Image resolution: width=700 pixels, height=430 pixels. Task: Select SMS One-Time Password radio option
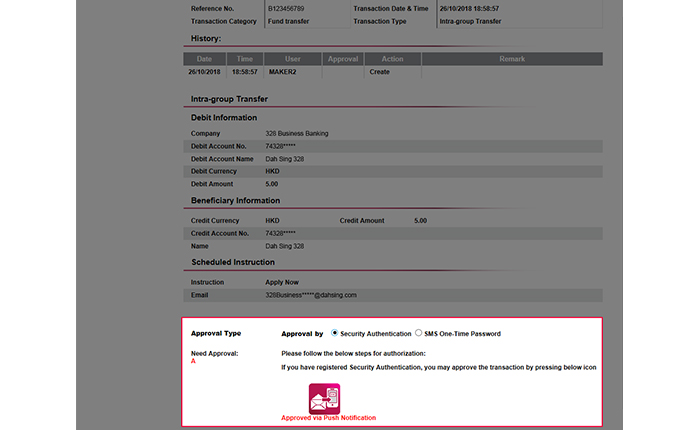point(418,333)
